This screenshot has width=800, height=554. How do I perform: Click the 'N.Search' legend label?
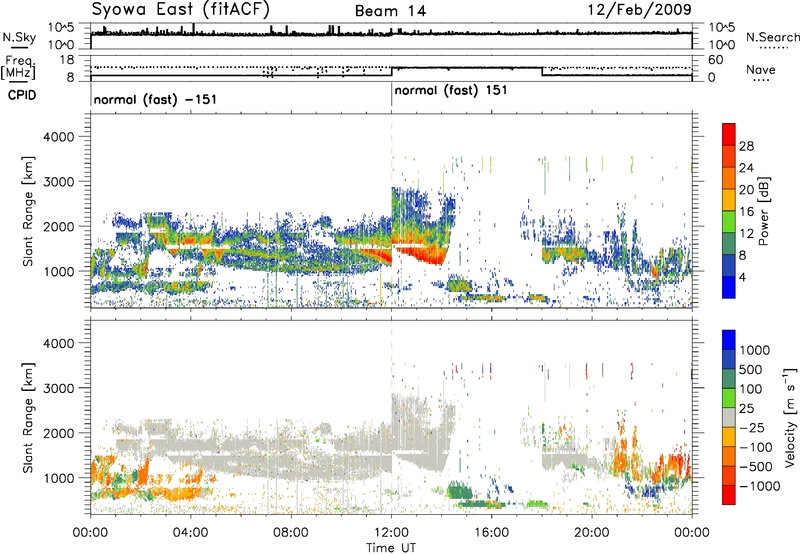click(773, 37)
